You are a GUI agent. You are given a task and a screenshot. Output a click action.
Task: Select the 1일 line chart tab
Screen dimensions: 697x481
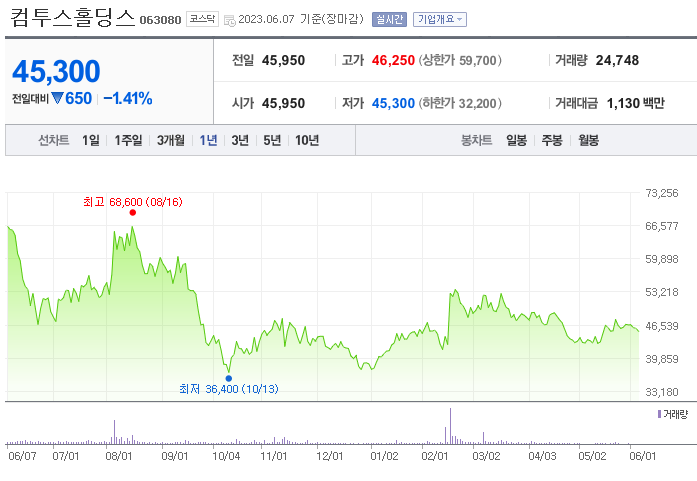click(91, 140)
